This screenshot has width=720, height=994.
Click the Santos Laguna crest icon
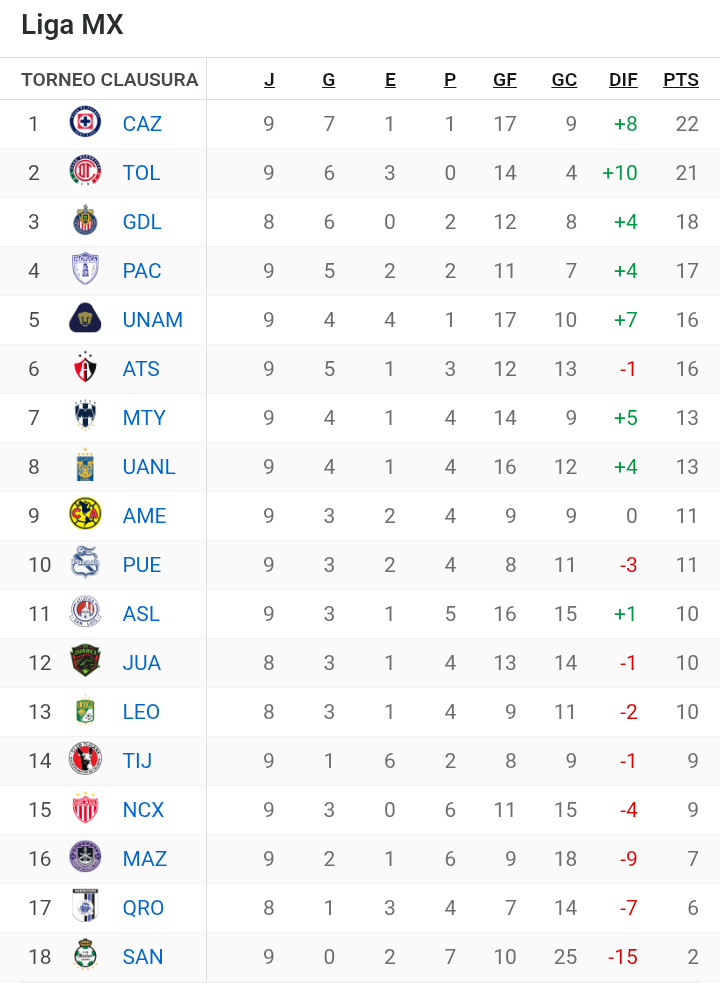point(85,956)
